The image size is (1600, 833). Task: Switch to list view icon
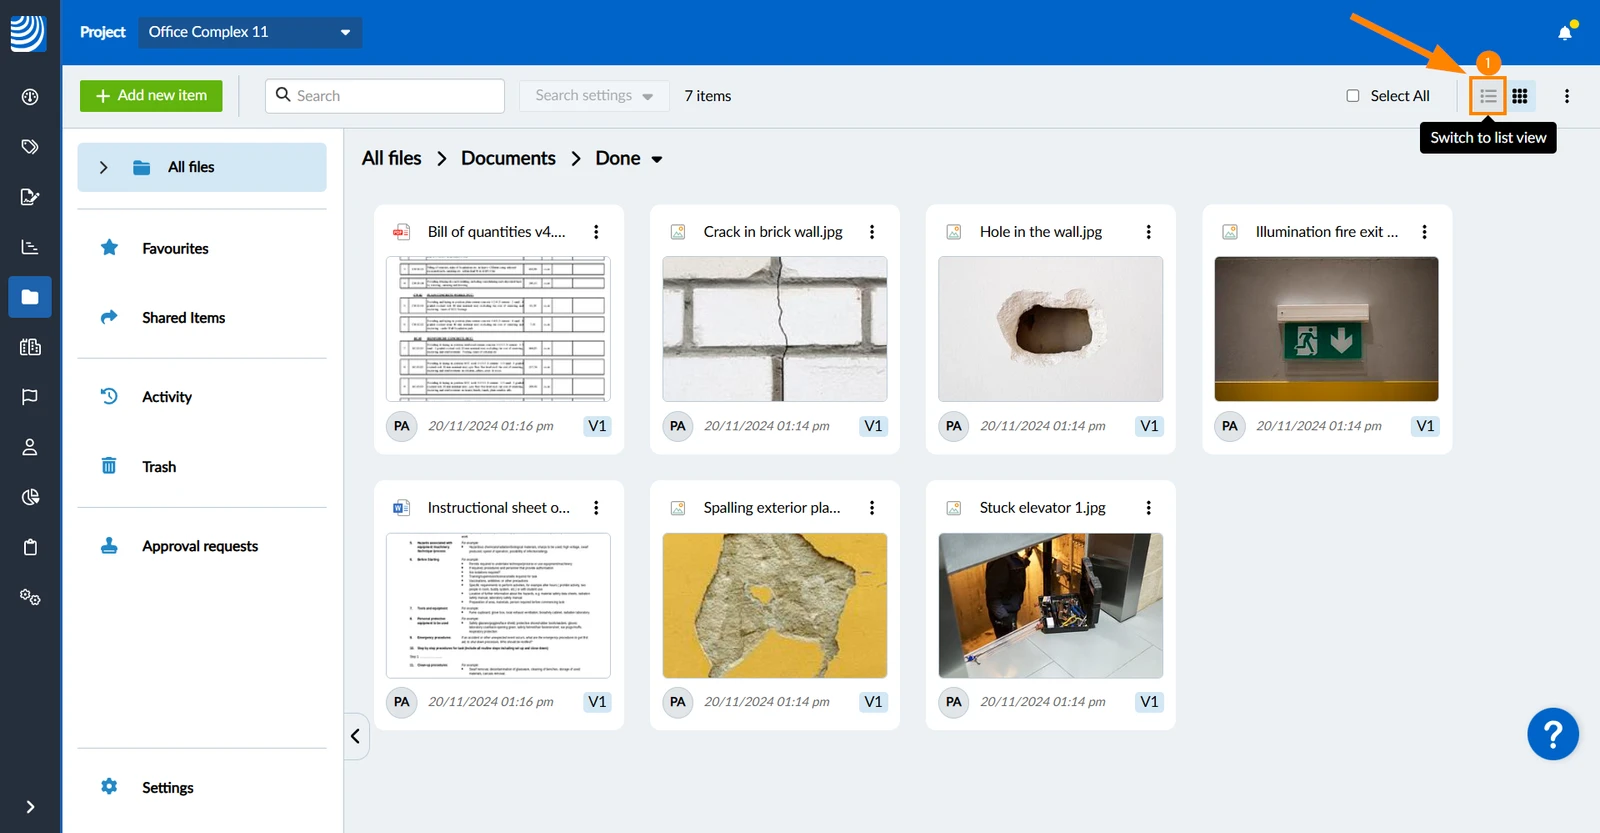1488,96
